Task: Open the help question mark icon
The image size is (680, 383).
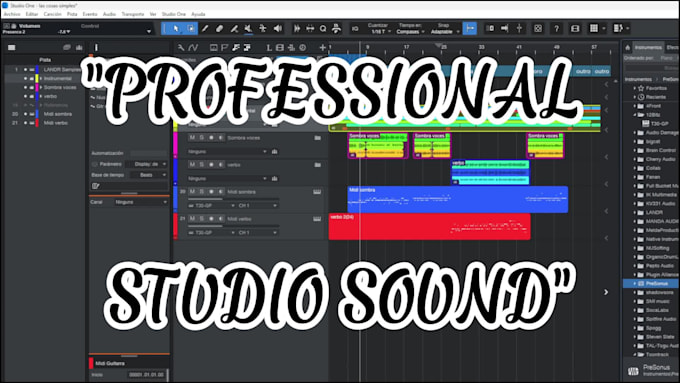Action: [x=556, y=29]
